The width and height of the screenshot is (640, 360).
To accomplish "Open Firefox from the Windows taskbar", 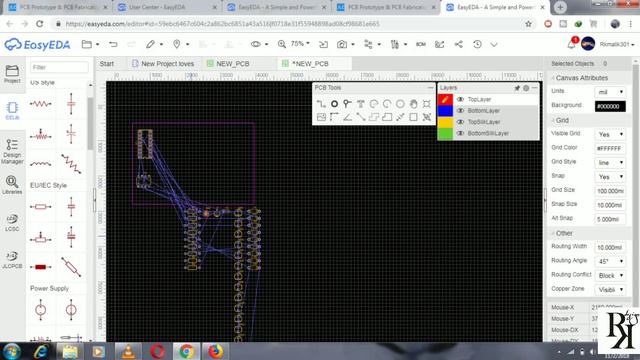I will tap(215, 351).
